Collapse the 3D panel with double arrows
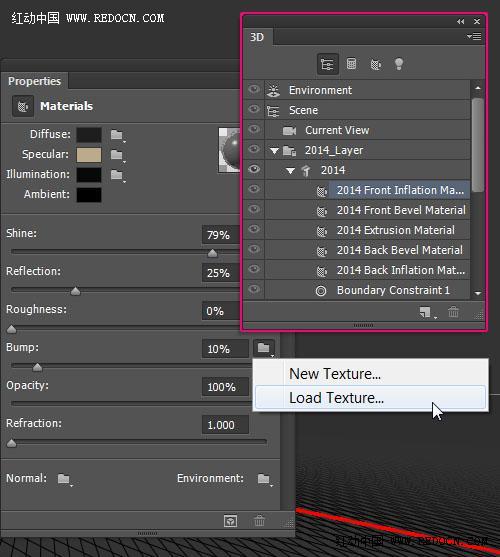The width and height of the screenshot is (500, 557). [461, 22]
